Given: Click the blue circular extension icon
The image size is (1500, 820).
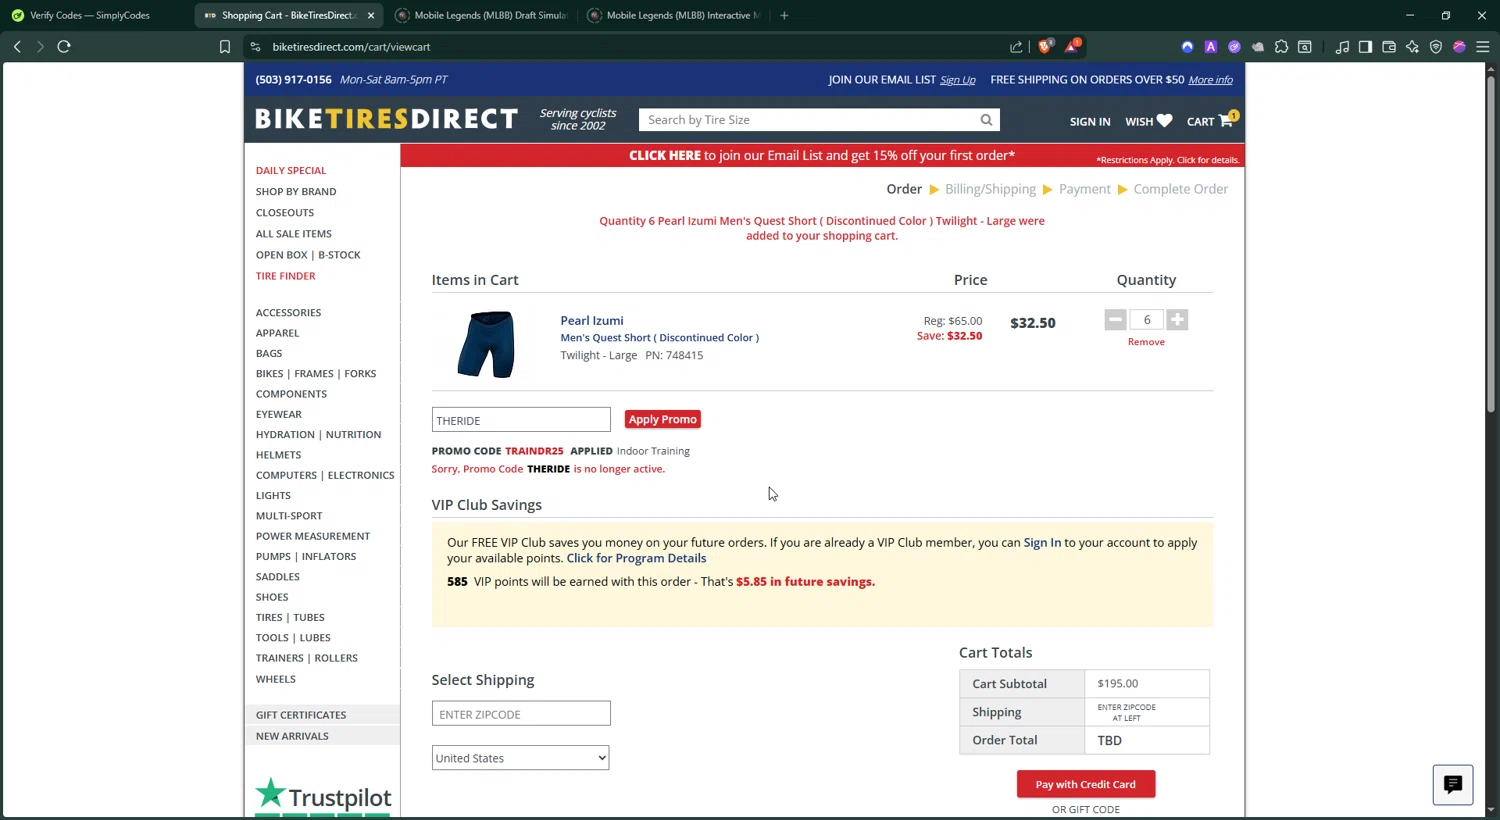Looking at the screenshot, I should tap(1187, 47).
